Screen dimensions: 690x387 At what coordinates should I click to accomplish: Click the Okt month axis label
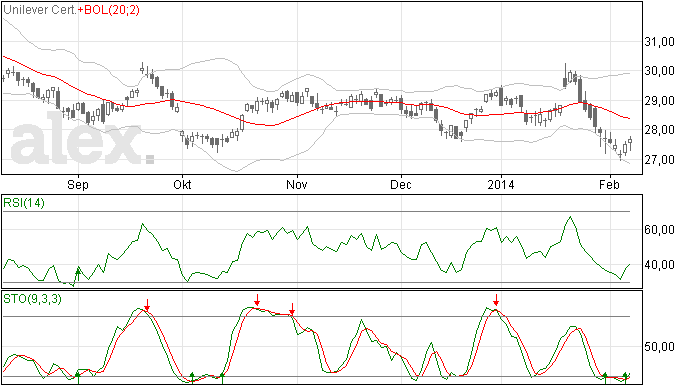pos(182,184)
